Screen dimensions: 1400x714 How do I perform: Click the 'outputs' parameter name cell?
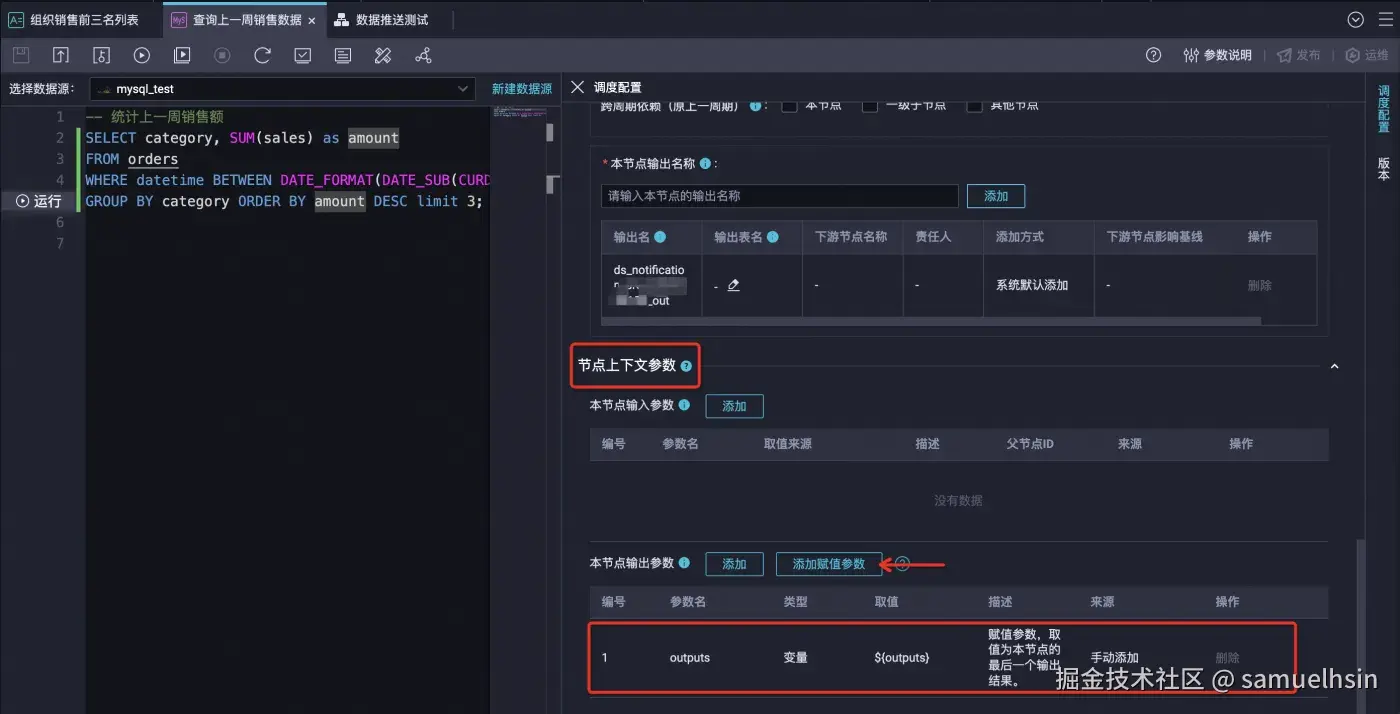[690, 658]
